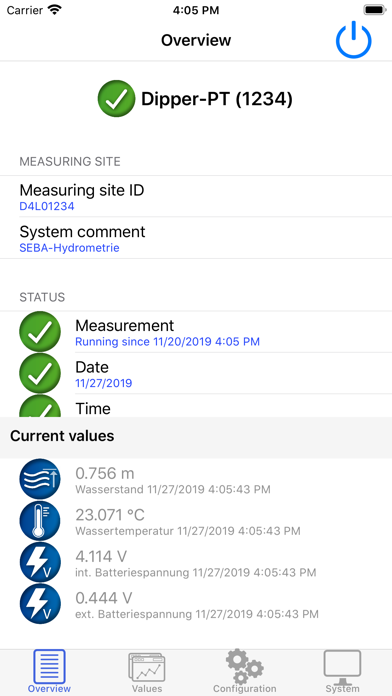
Task: Tap the Overview navigation title
Action: 196,40
